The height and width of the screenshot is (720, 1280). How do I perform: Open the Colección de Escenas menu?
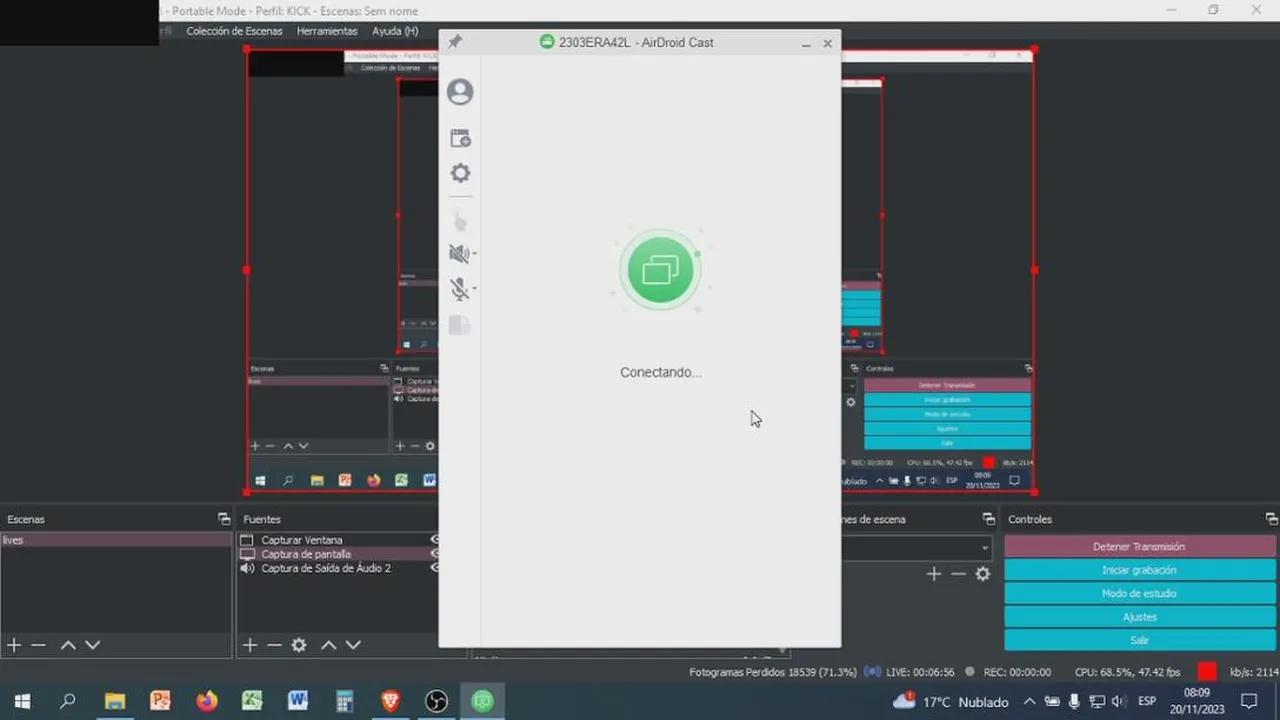click(x=234, y=31)
